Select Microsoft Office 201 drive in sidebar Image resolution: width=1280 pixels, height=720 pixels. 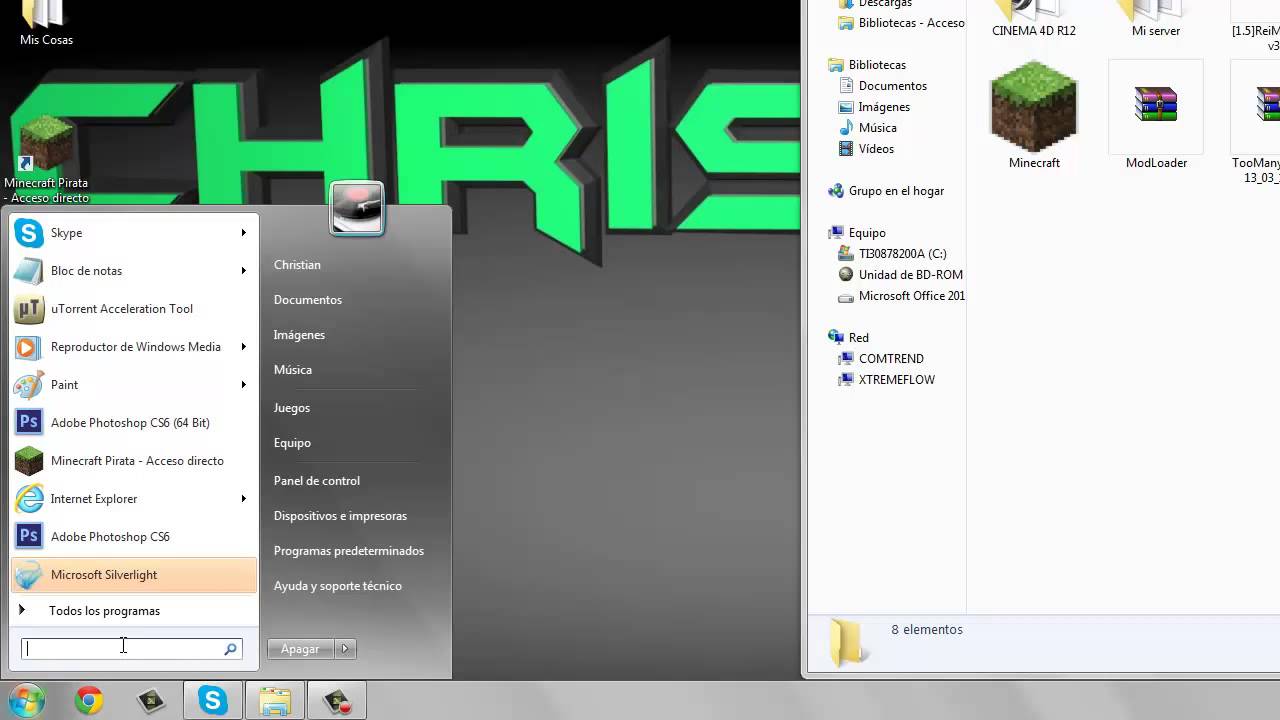click(911, 296)
